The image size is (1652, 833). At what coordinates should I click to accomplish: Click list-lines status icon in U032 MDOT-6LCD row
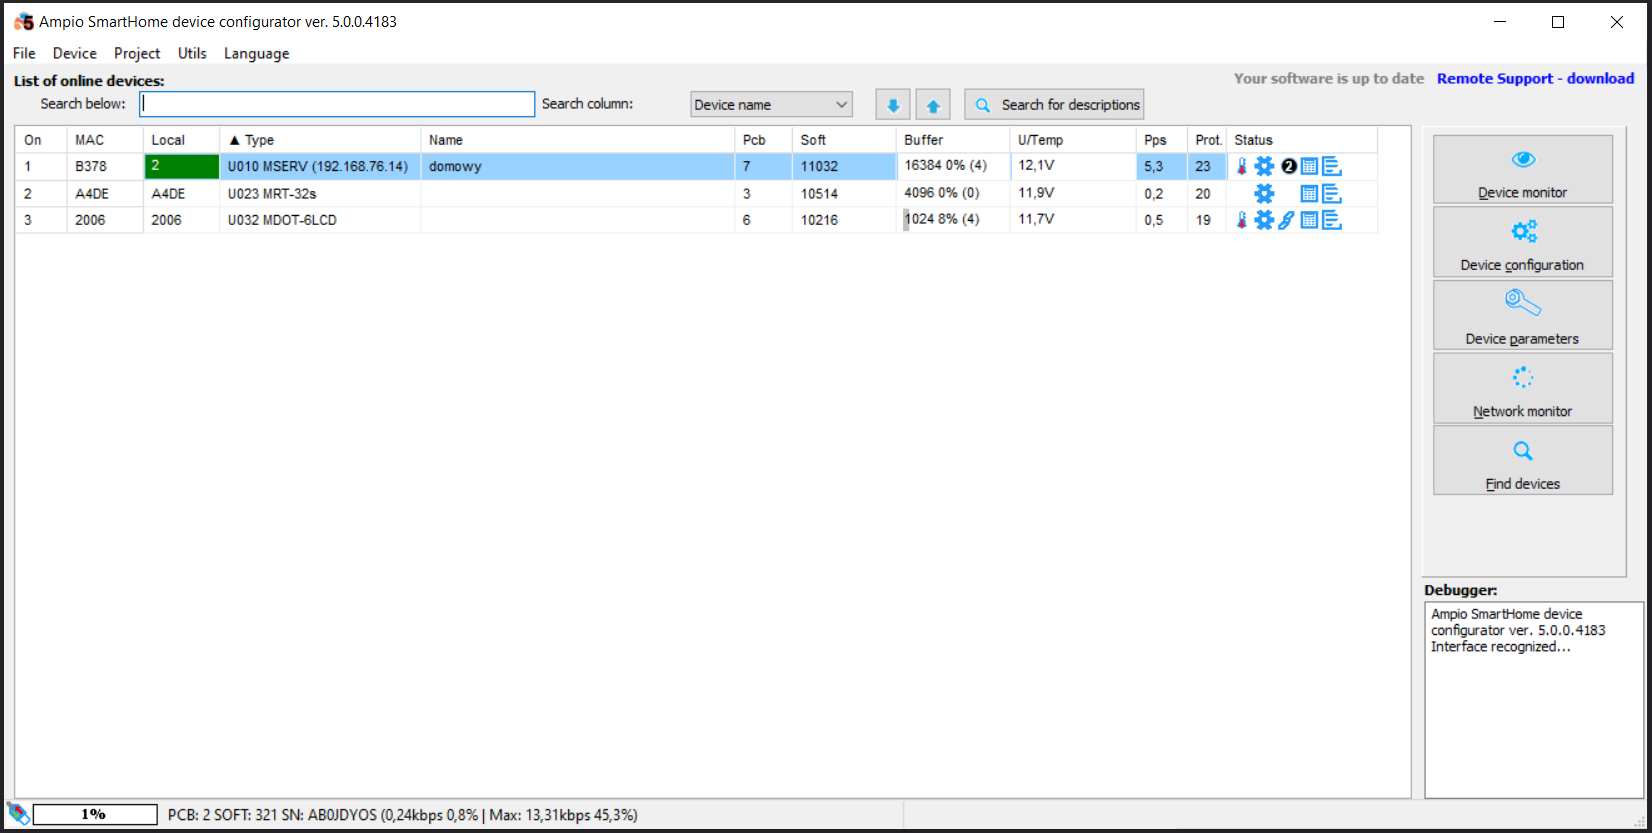[x=1332, y=220]
